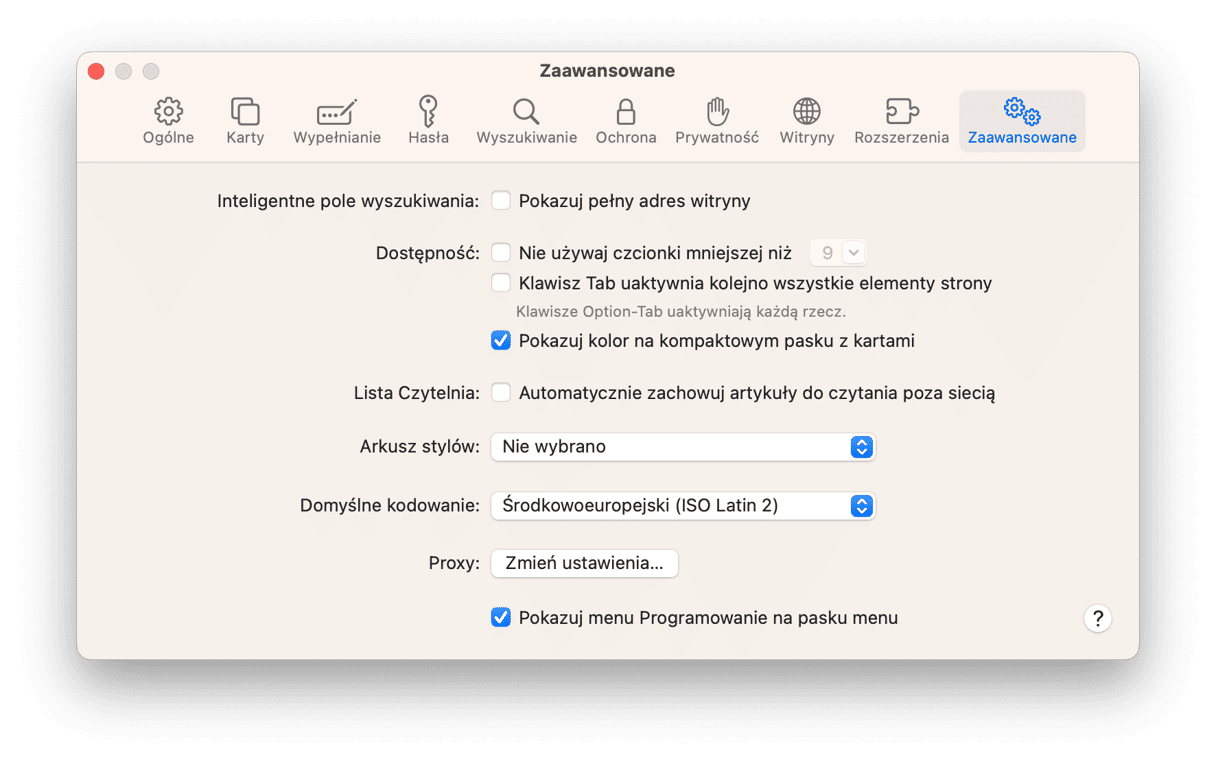
Task: Enable Pokazuj pełny adres witryny checkbox
Action: [x=501, y=201]
